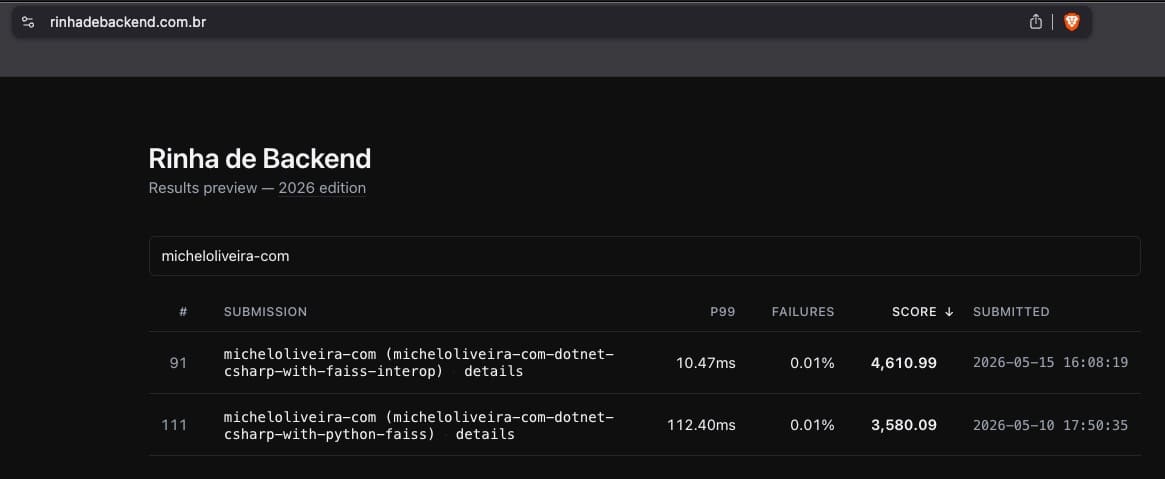Click the share icon in the address bar
The image size is (1165, 479).
coord(1036,22)
